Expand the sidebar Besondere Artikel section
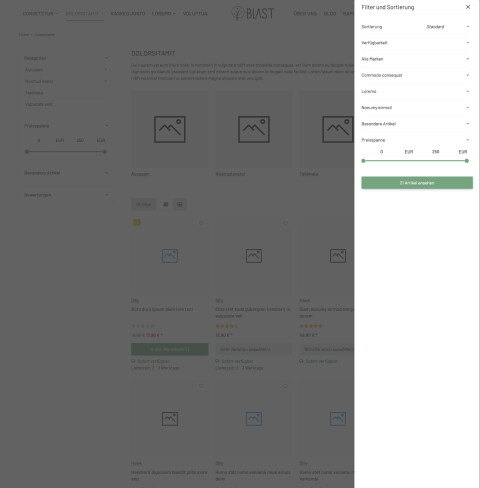The image size is (480, 488). [x=66, y=173]
